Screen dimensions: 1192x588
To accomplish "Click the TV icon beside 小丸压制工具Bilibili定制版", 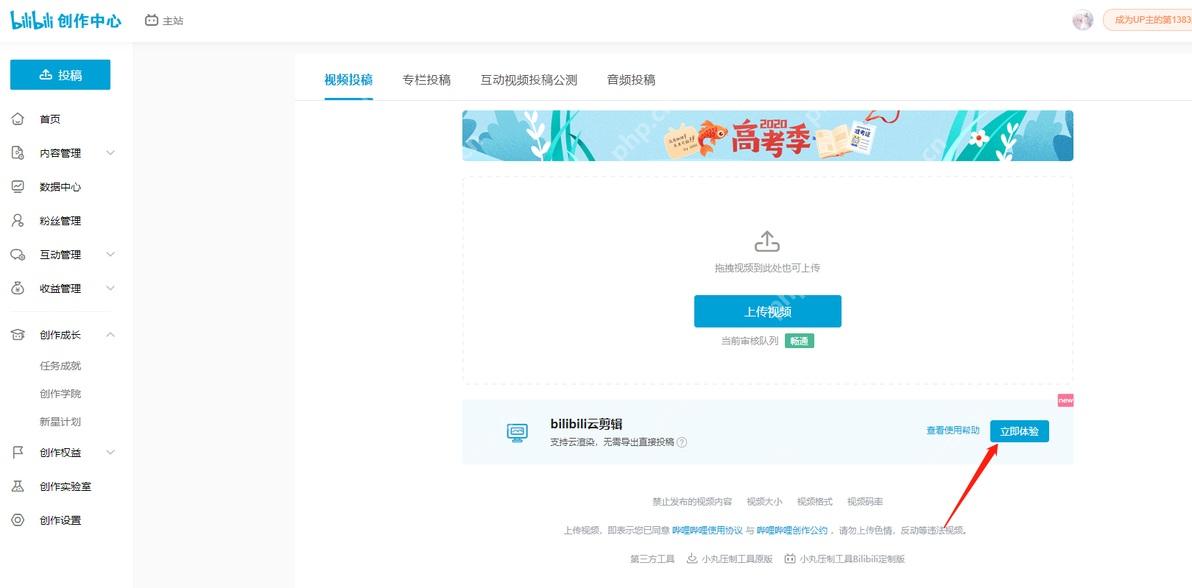I will [x=790, y=558].
